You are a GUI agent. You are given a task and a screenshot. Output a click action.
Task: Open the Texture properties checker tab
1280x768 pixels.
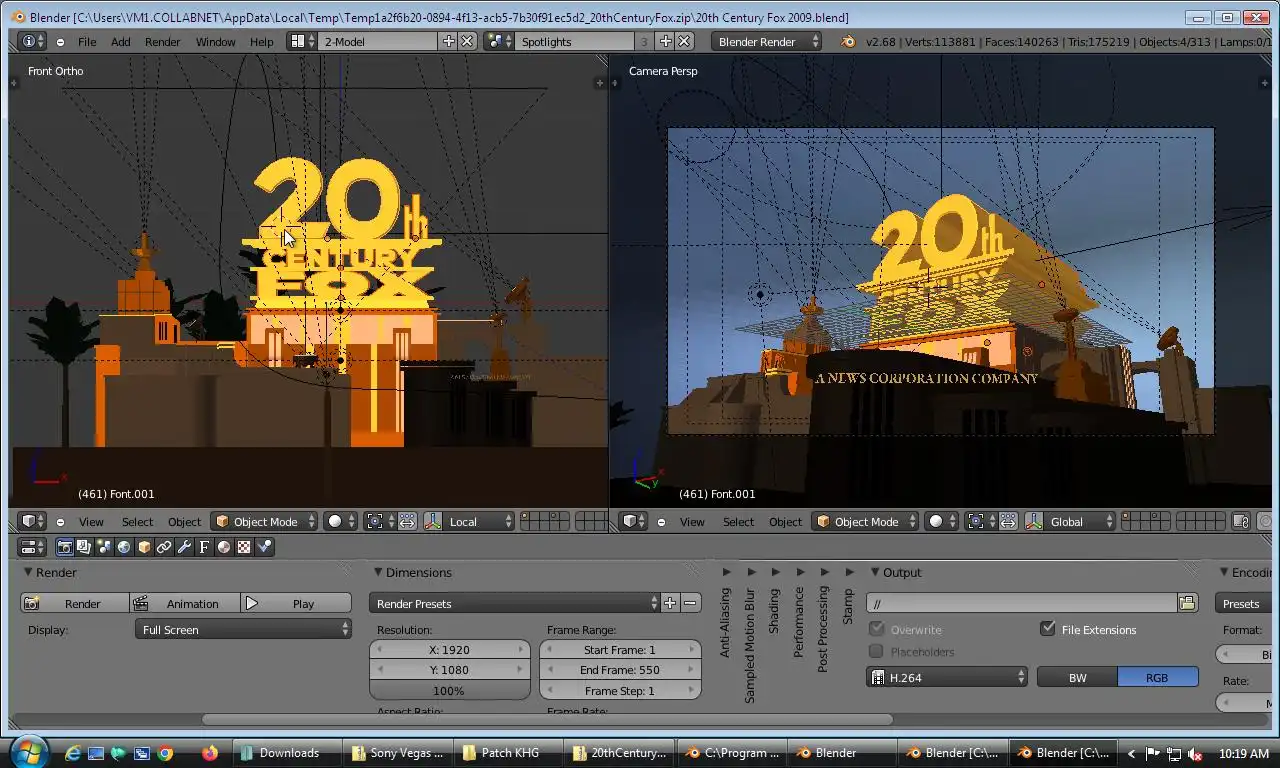[x=244, y=547]
